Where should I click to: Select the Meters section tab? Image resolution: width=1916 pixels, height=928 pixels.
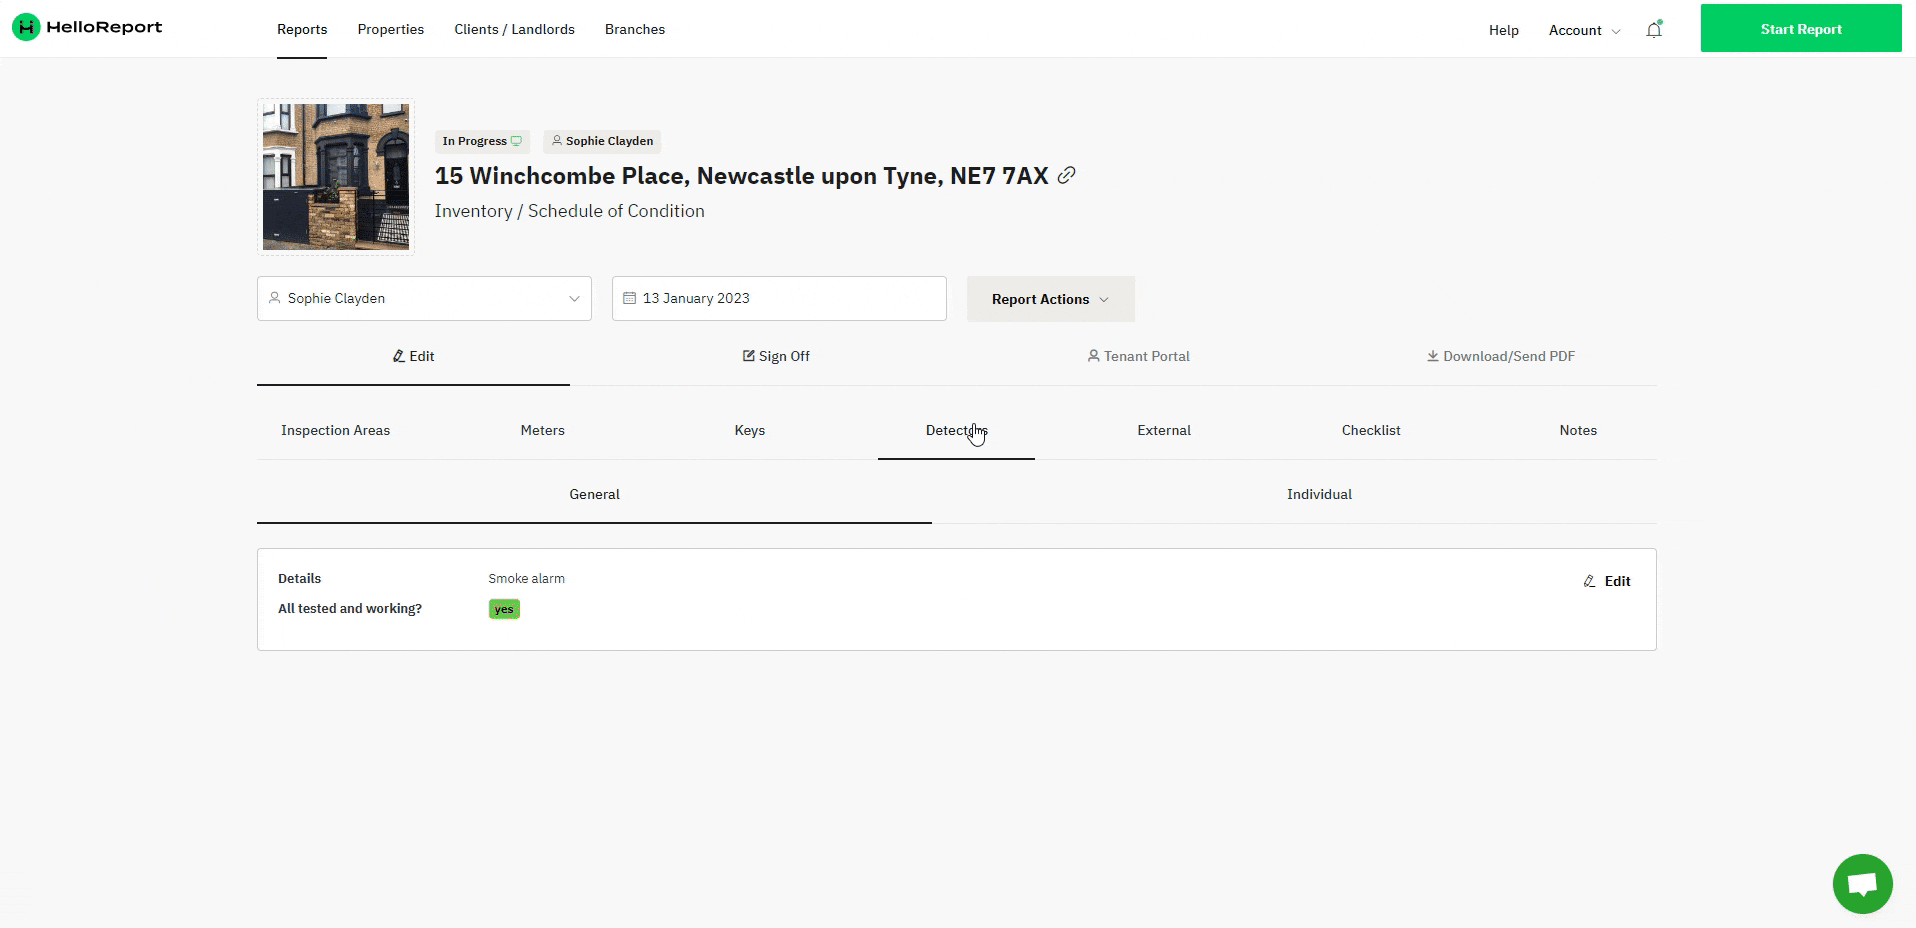(x=542, y=430)
